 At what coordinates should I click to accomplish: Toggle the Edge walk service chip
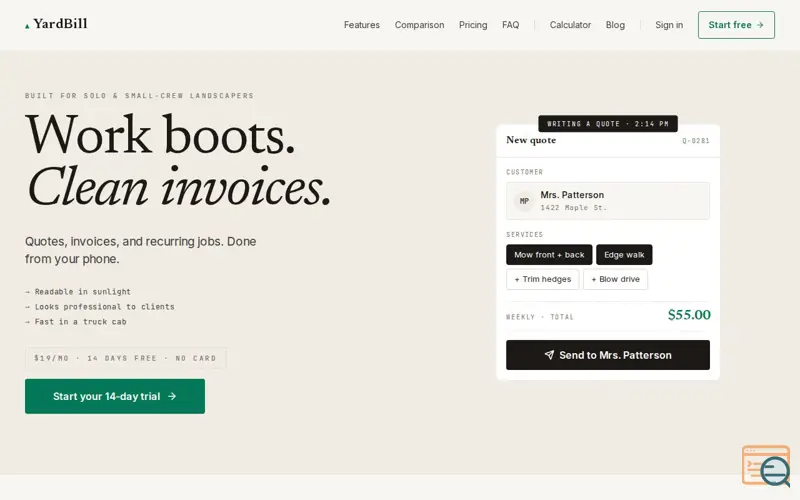[624, 255]
